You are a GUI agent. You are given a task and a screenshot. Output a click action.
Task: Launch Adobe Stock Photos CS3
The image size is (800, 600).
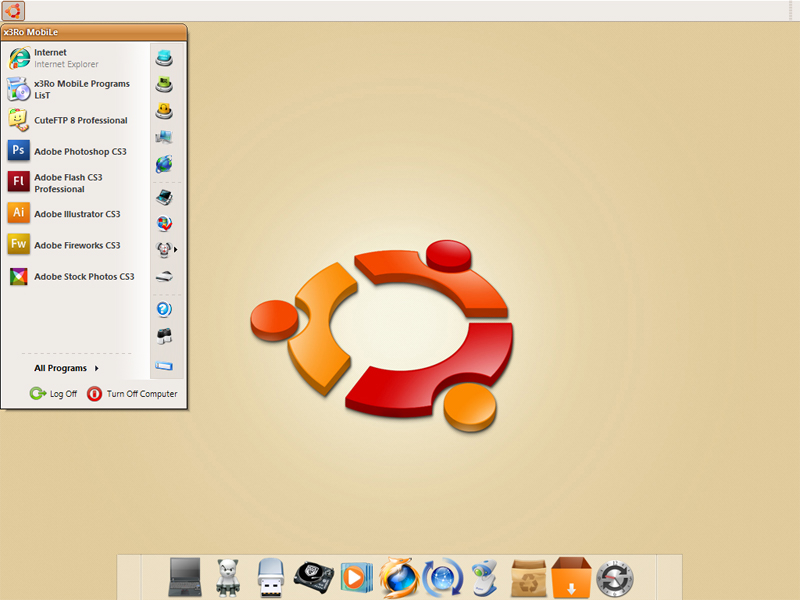click(x=77, y=276)
